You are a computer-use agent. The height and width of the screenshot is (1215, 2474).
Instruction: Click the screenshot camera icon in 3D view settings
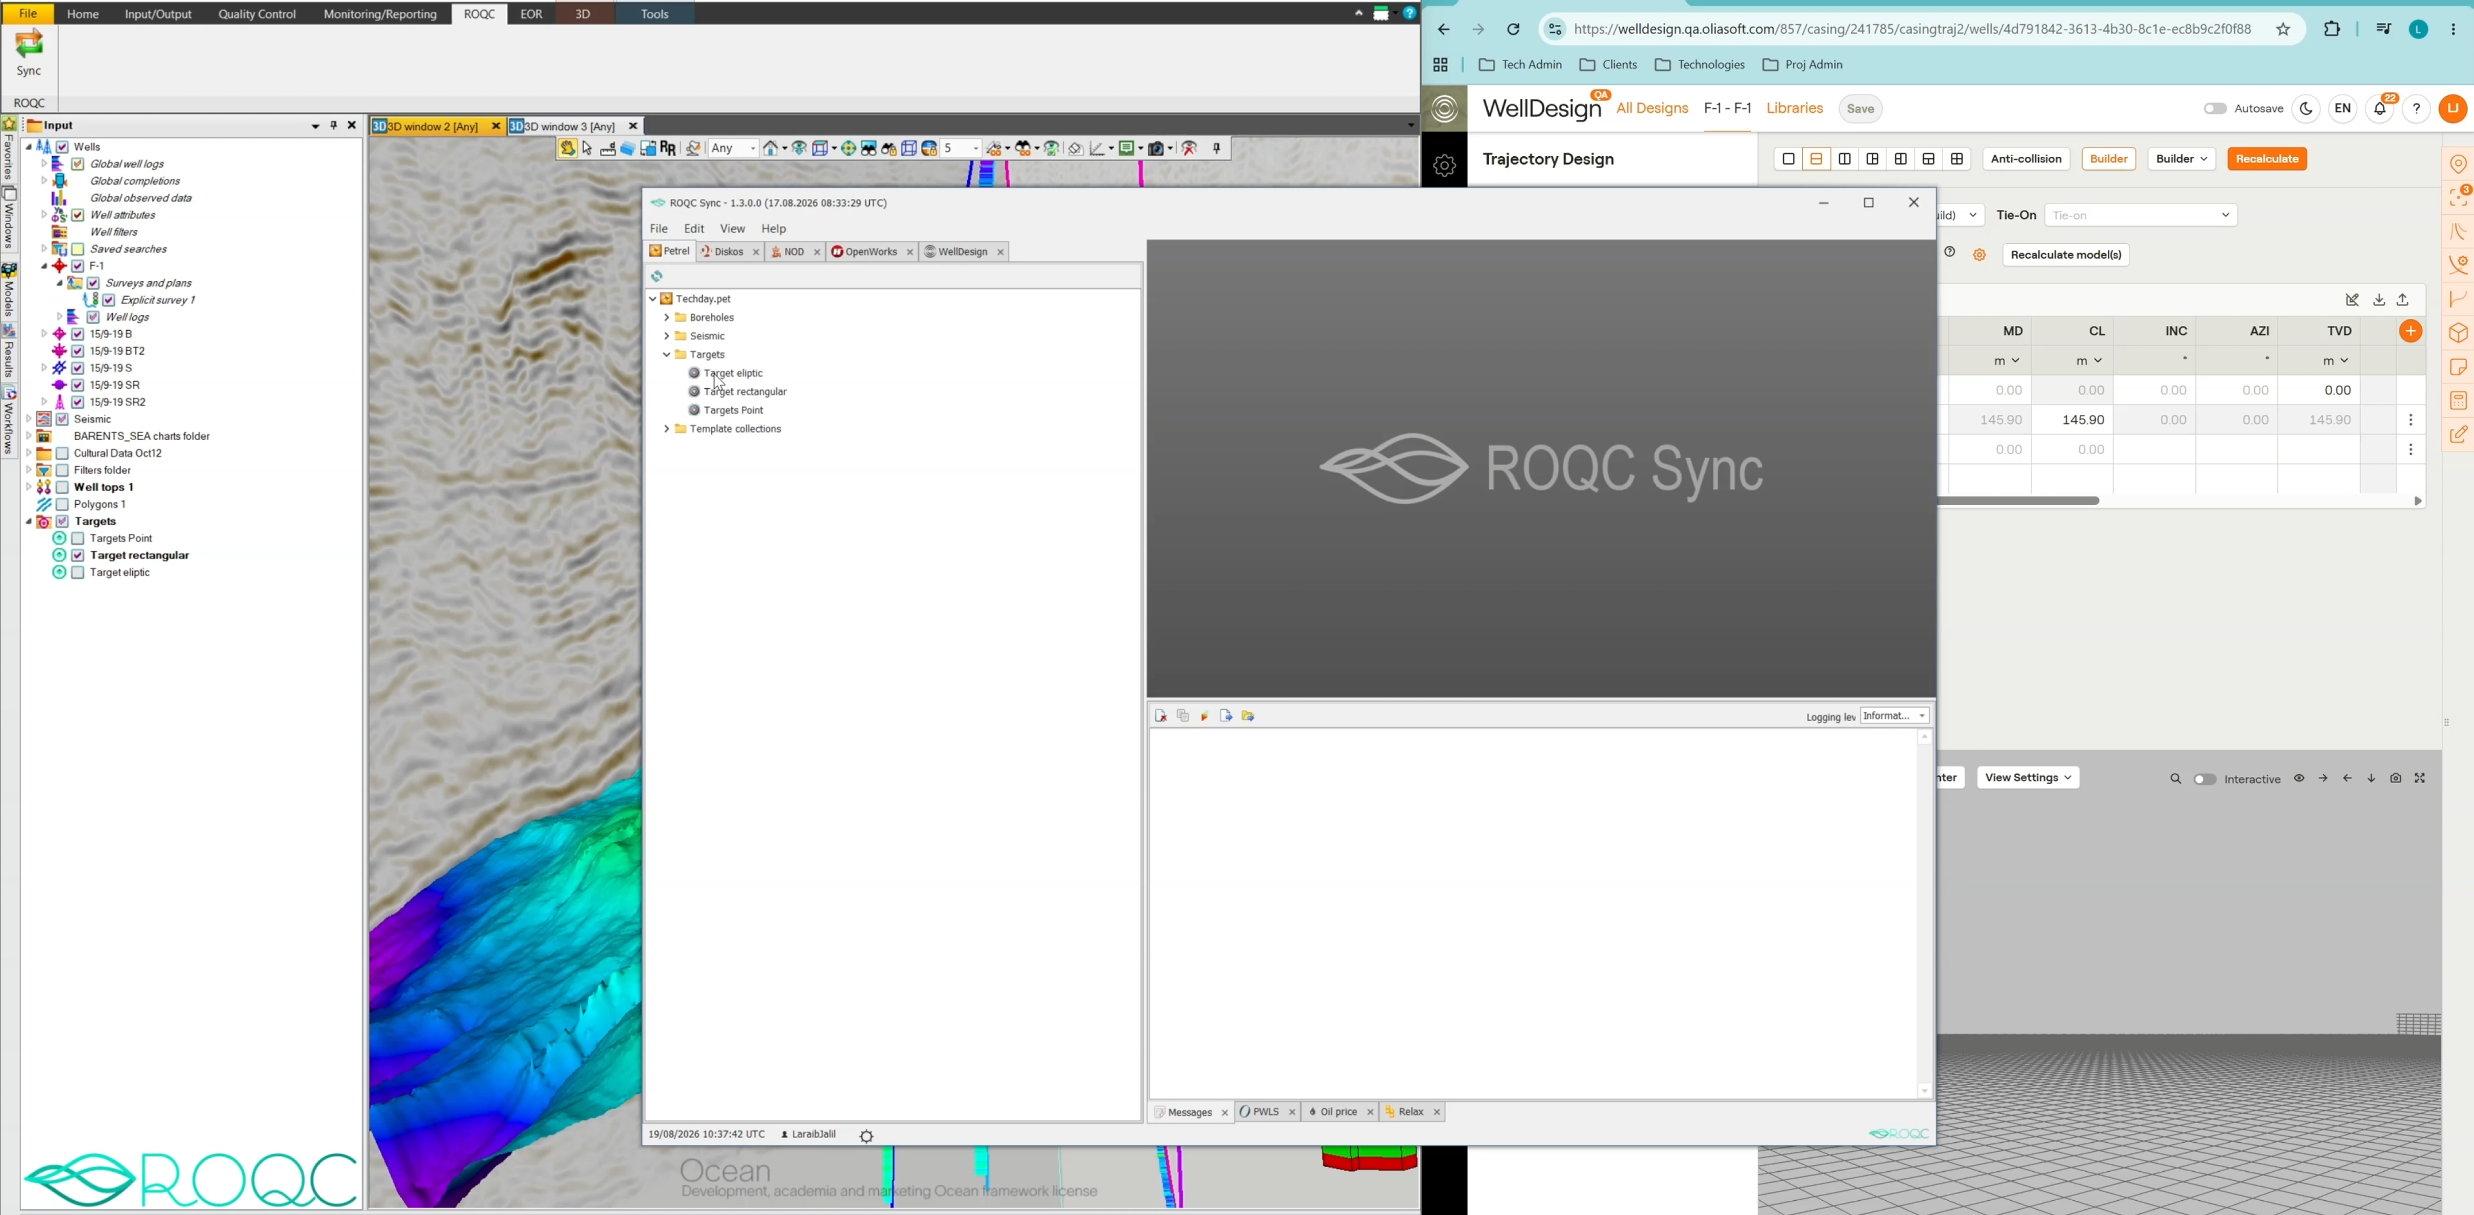click(x=2395, y=778)
